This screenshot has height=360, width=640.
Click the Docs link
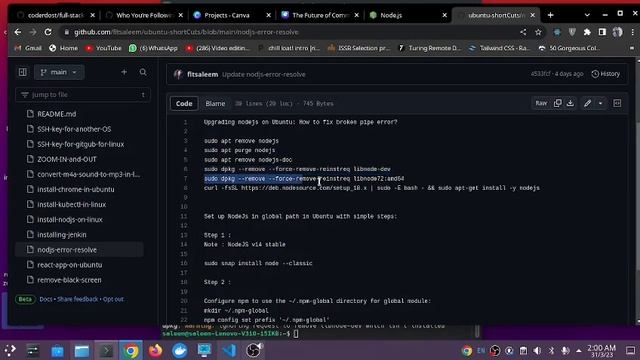point(46,299)
